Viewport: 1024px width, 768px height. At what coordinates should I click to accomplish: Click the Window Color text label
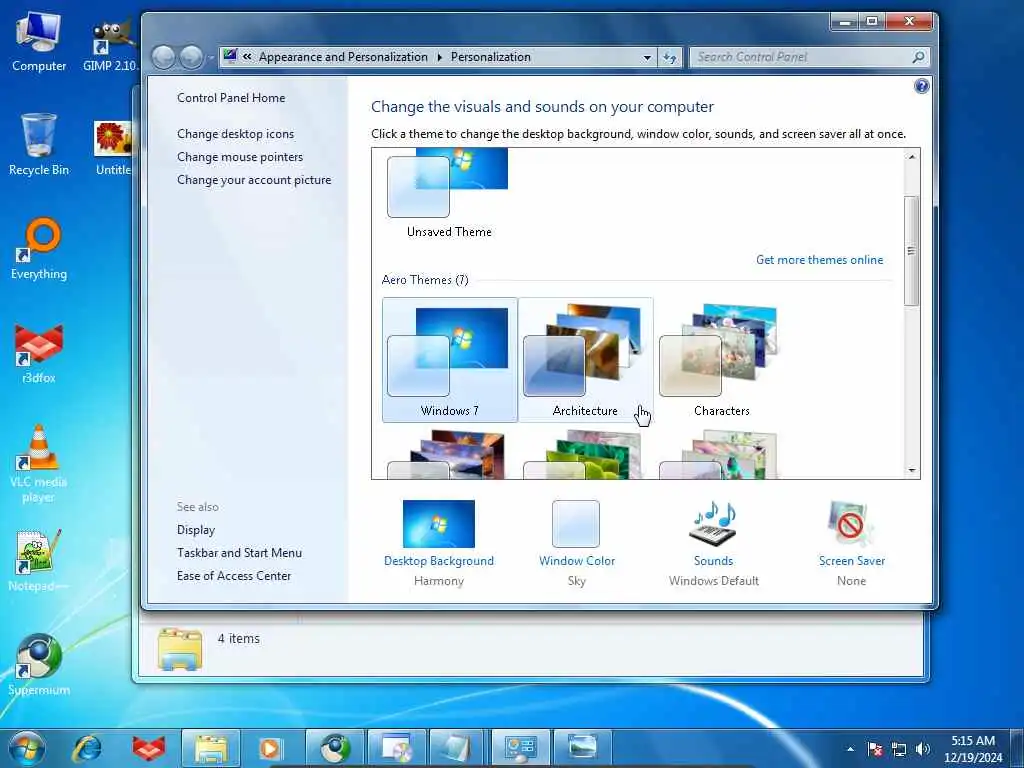point(577,561)
